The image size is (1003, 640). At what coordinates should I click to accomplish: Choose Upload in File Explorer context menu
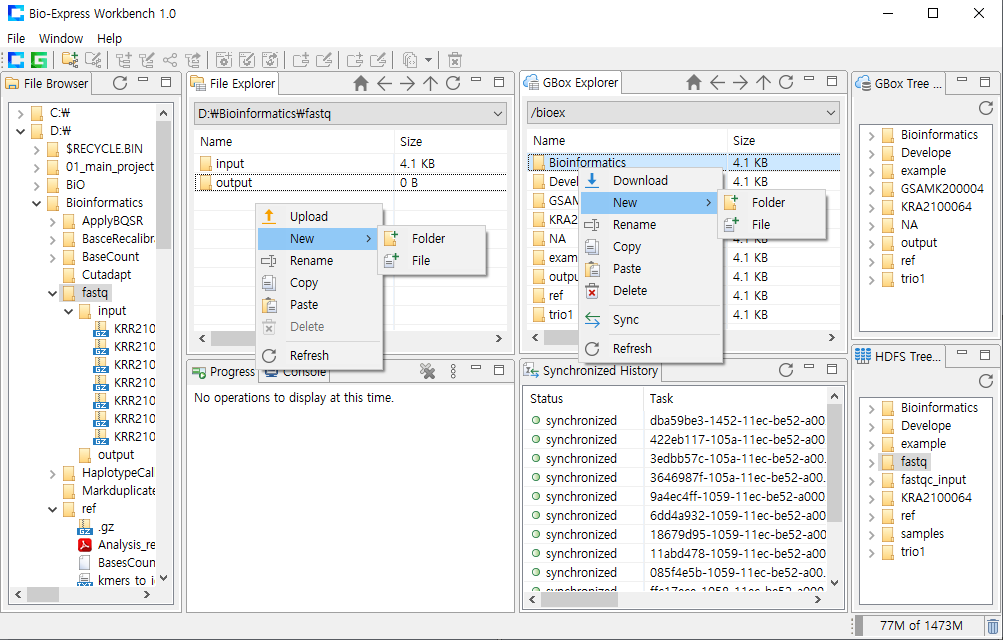320,216
